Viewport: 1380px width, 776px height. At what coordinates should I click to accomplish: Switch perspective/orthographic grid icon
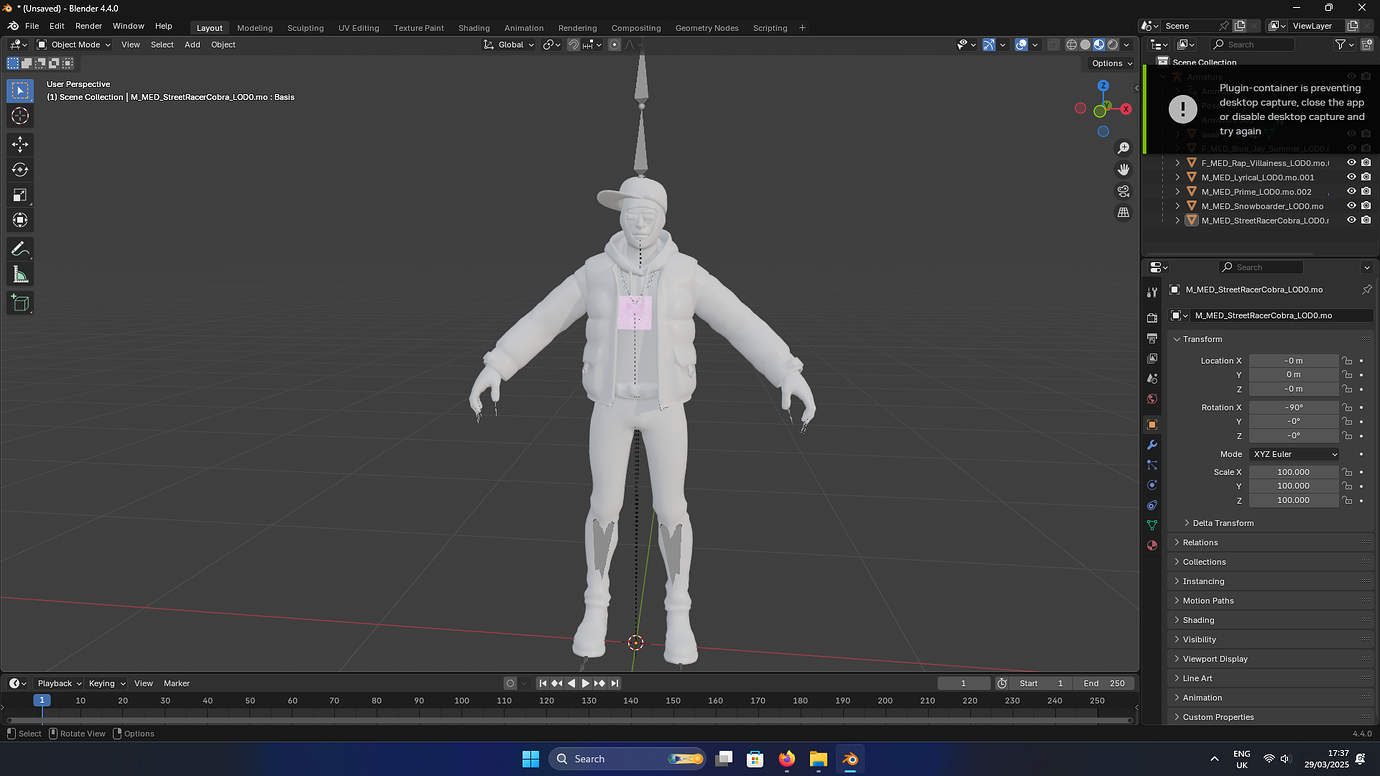(x=1123, y=212)
